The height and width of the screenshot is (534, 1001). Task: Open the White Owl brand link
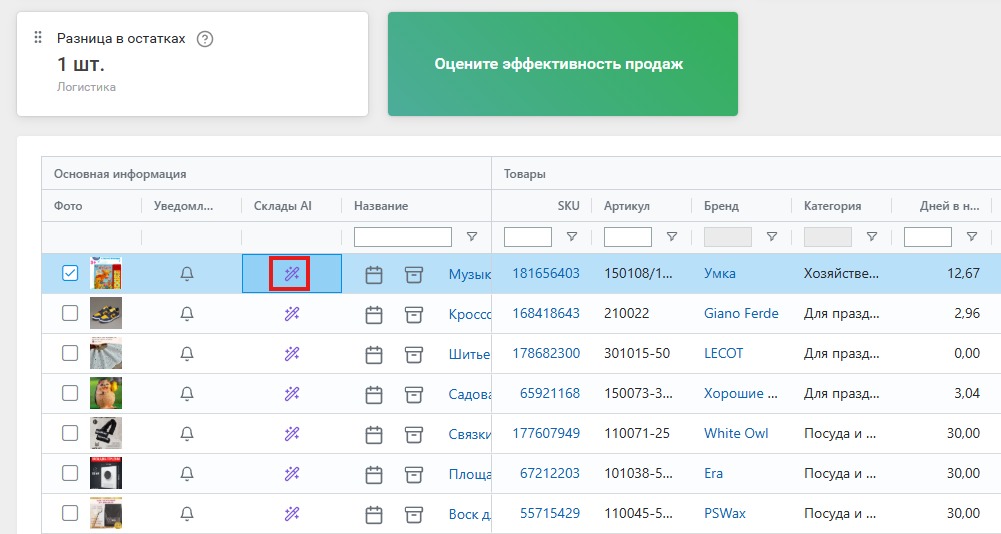coord(736,433)
